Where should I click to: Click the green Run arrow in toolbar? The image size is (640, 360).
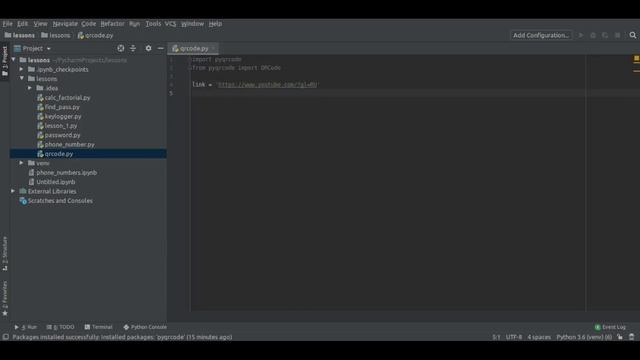point(581,35)
